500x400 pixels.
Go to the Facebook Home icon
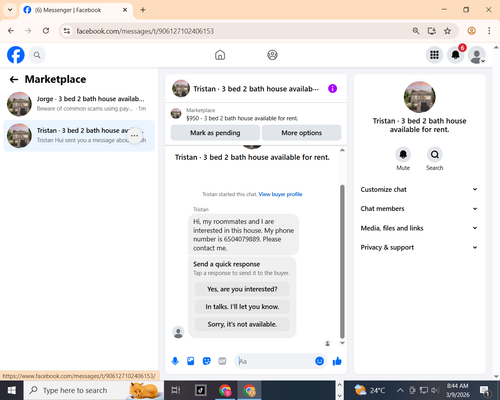click(220, 55)
